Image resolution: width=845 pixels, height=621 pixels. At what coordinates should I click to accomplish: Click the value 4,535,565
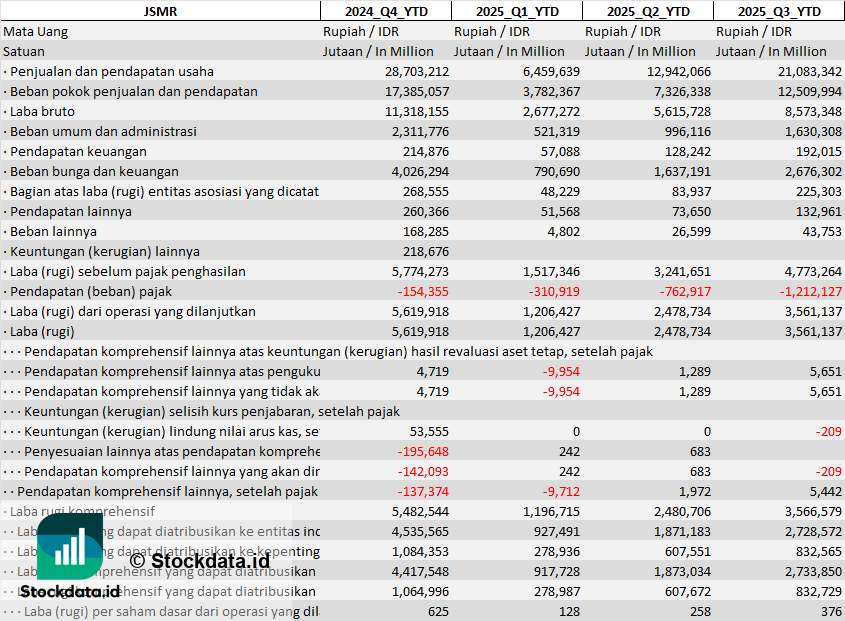click(420, 531)
